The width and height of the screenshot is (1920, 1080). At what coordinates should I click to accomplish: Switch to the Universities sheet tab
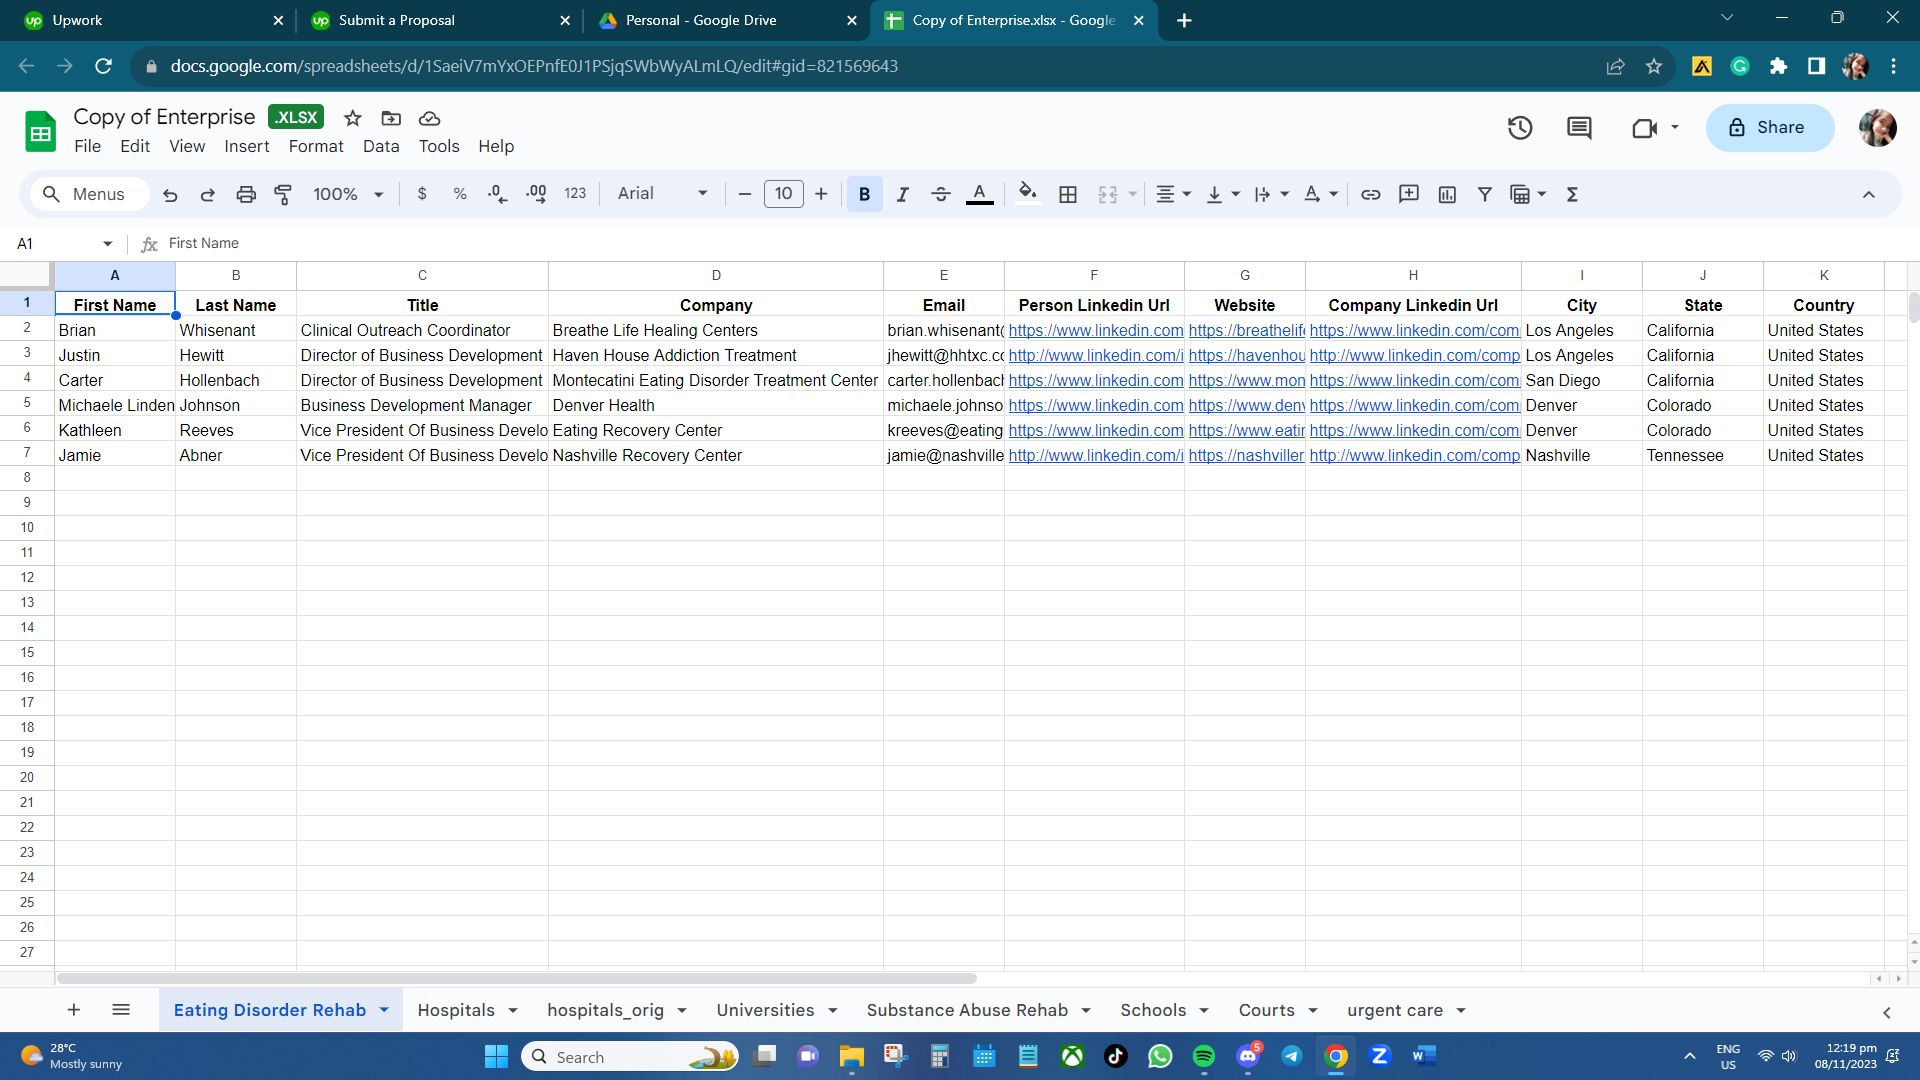point(764,1010)
